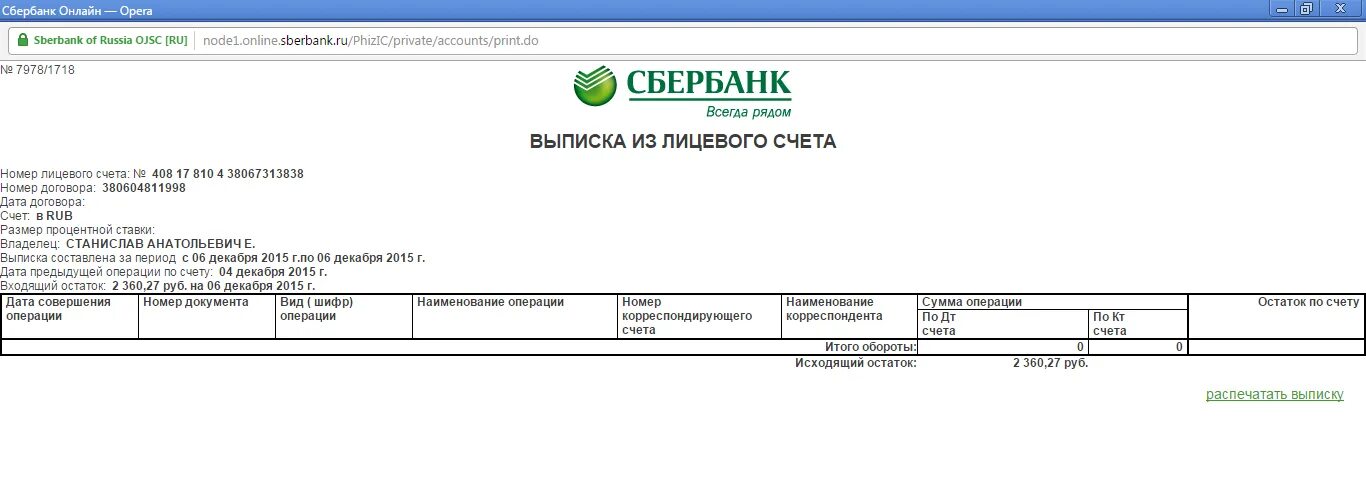Click the 'Номер корреспондирующего счета' column header
Viewport: 1366px width, 503px height.
tap(699, 316)
